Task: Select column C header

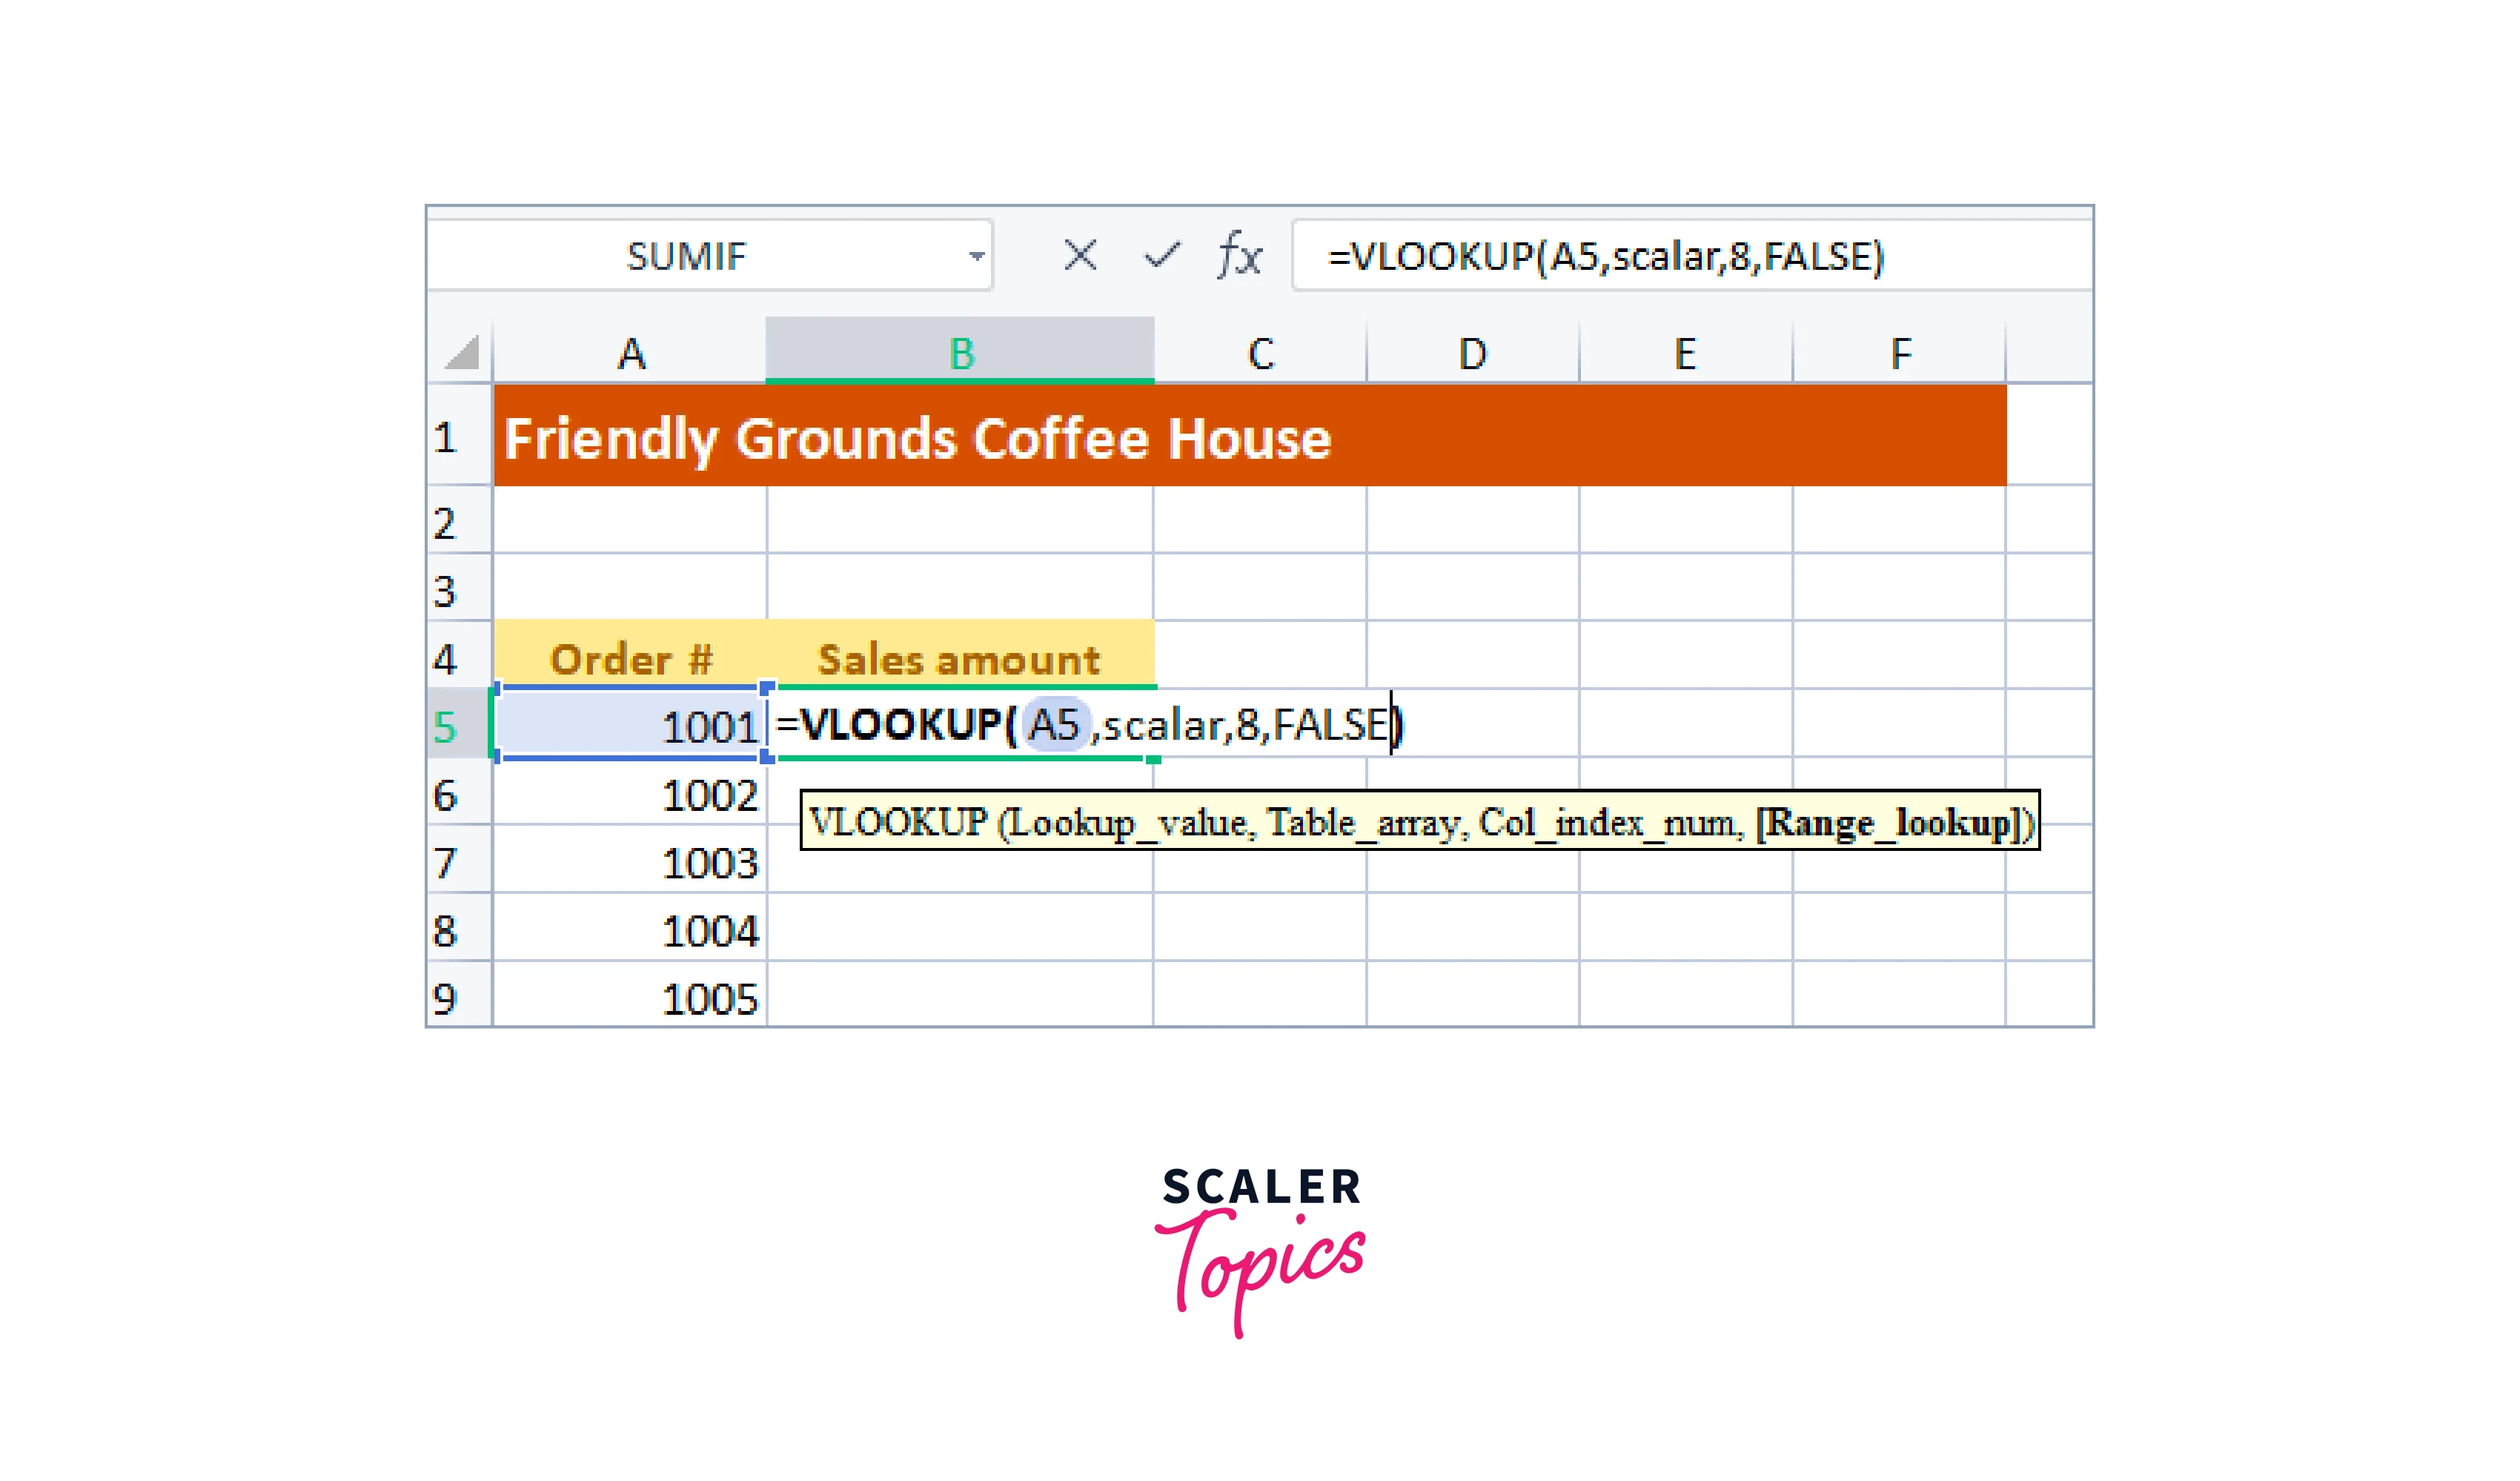Action: point(1260,353)
